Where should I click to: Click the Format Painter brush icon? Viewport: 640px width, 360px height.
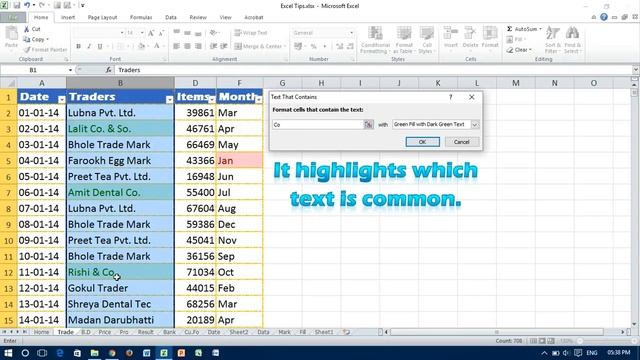pos(27,50)
